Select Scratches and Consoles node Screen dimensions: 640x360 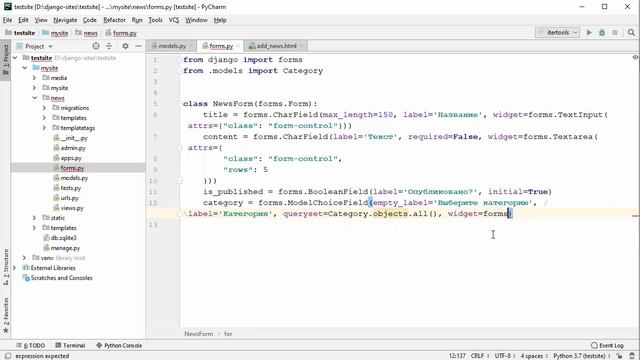coord(61,278)
